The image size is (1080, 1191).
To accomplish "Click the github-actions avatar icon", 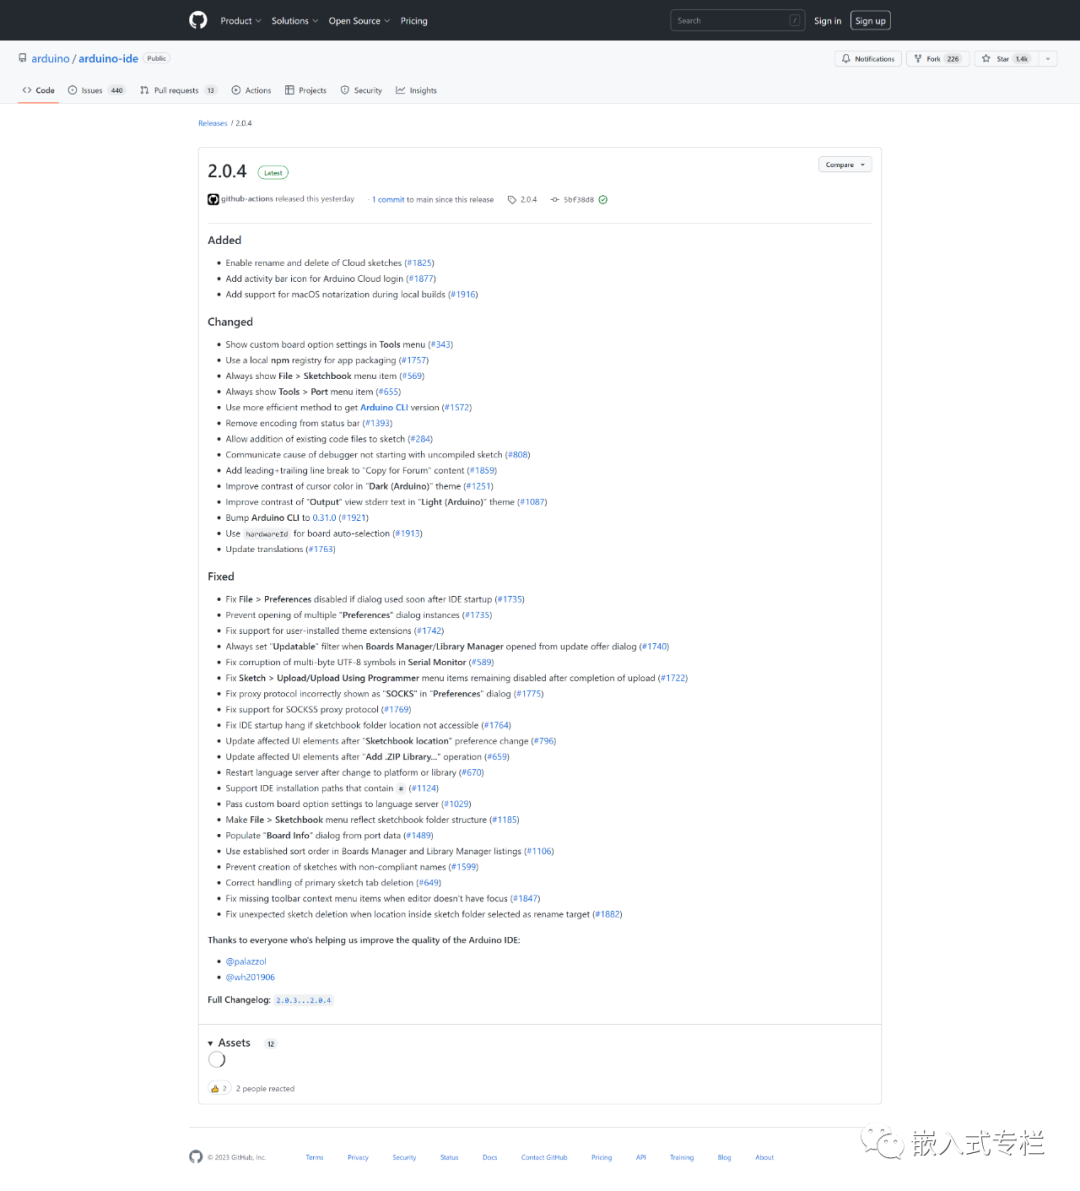I will click(213, 199).
